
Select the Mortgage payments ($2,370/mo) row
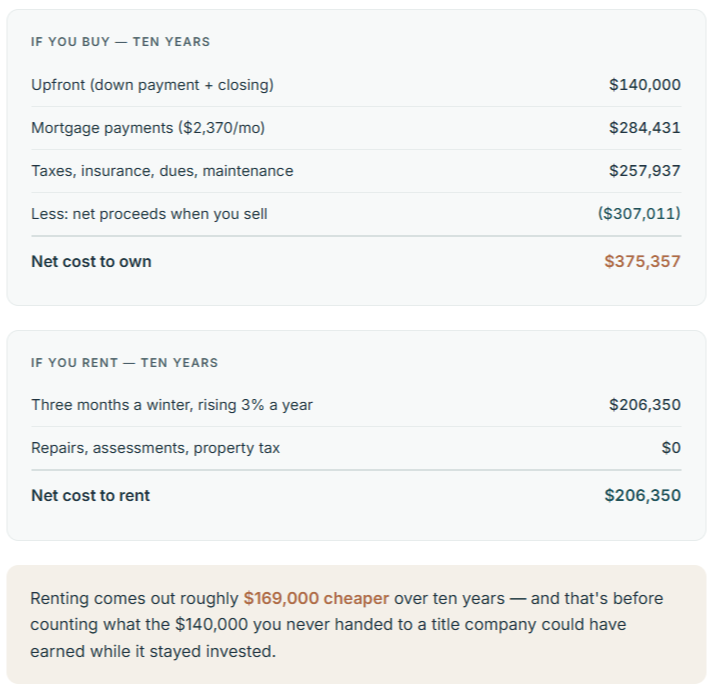[x=356, y=128]
